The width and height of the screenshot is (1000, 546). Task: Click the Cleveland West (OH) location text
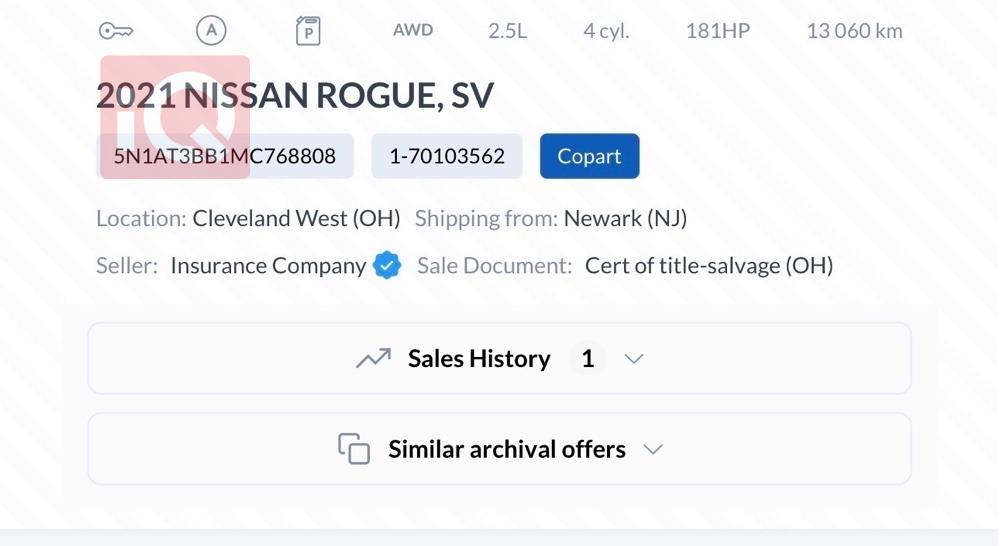tap(296, 218)
